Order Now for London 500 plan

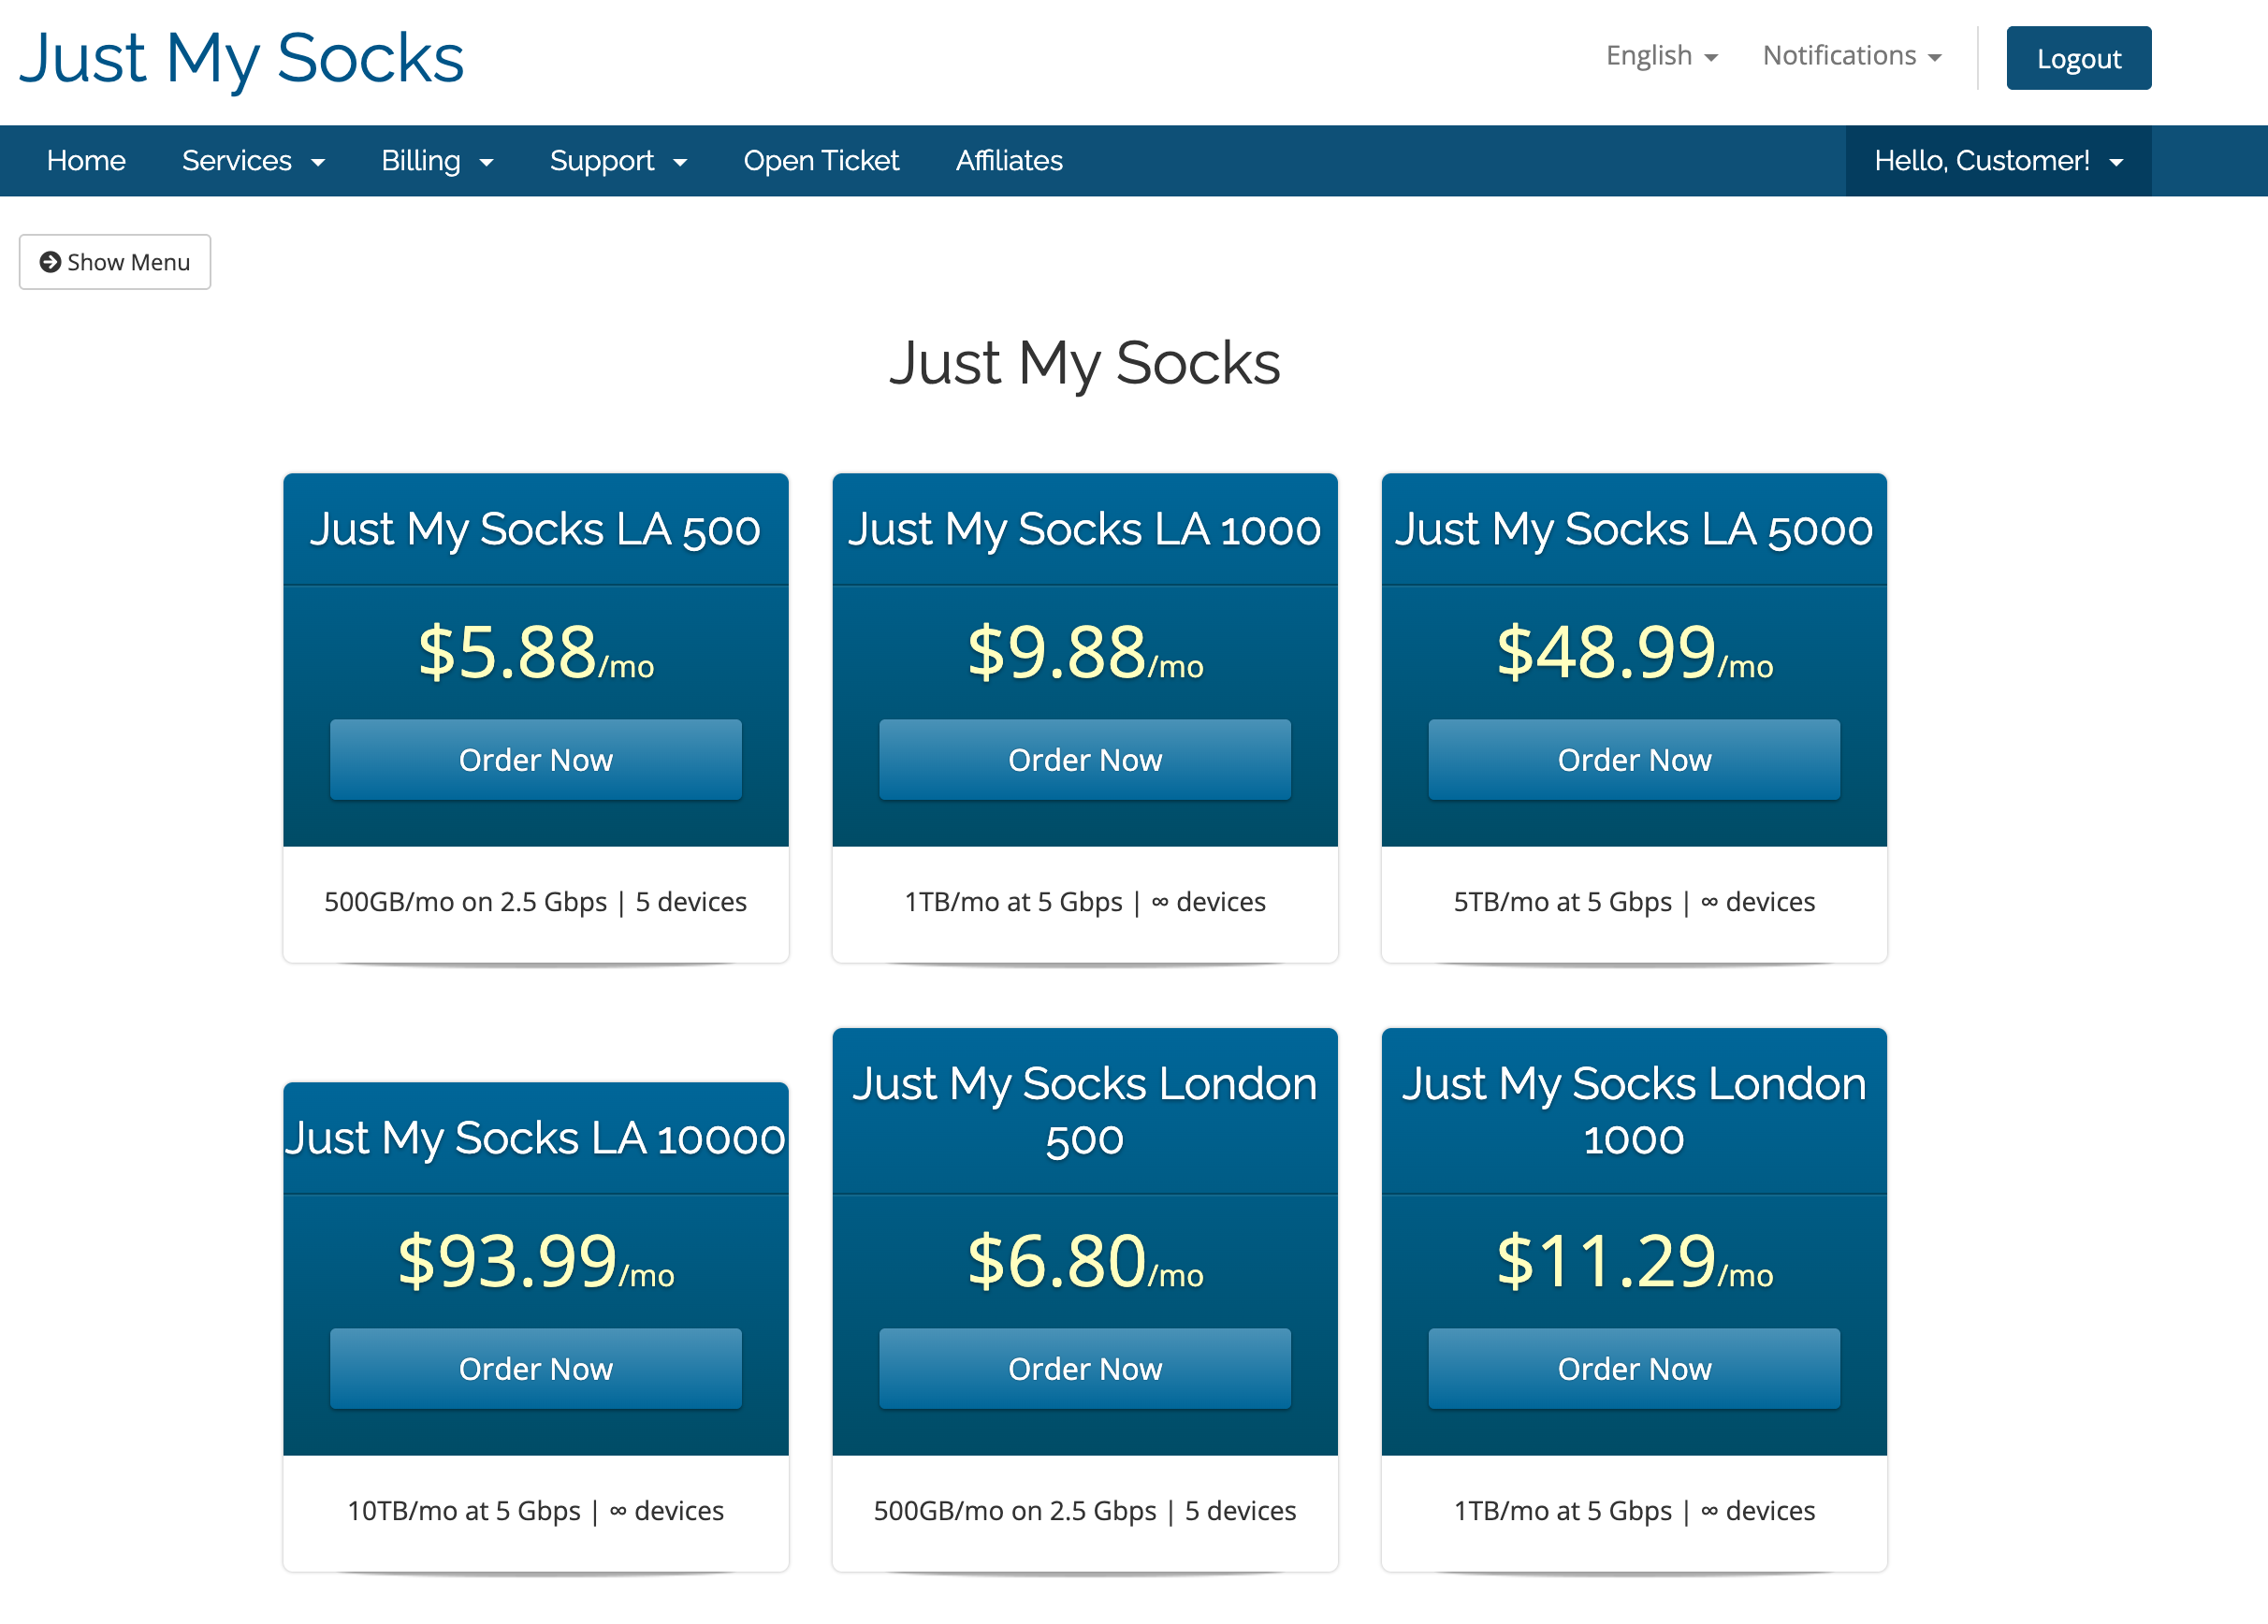[1085, 1369]
